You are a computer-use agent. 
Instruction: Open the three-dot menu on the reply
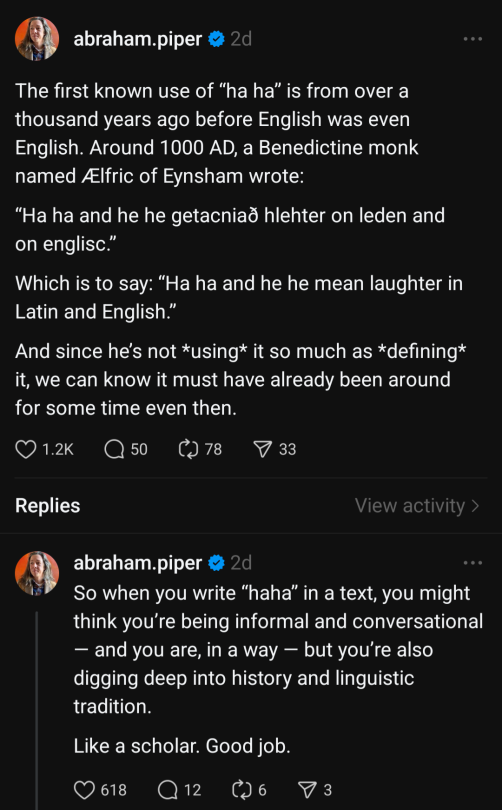coord(473,563)
